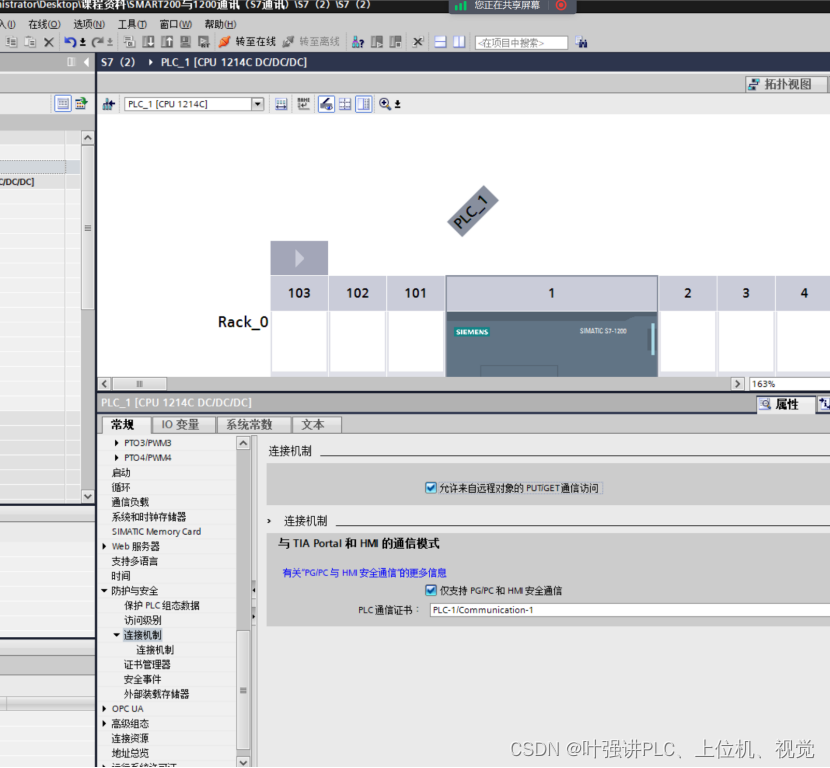Expand the 高级组态 tree node

tap(104, 724)
